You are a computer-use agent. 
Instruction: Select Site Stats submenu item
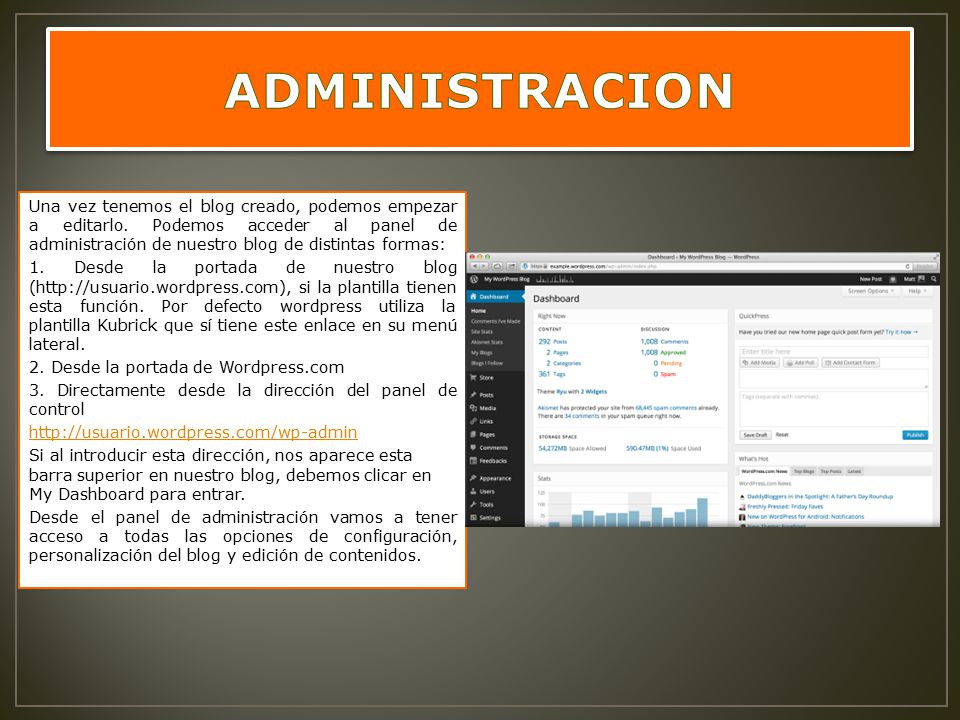point(482,332)
